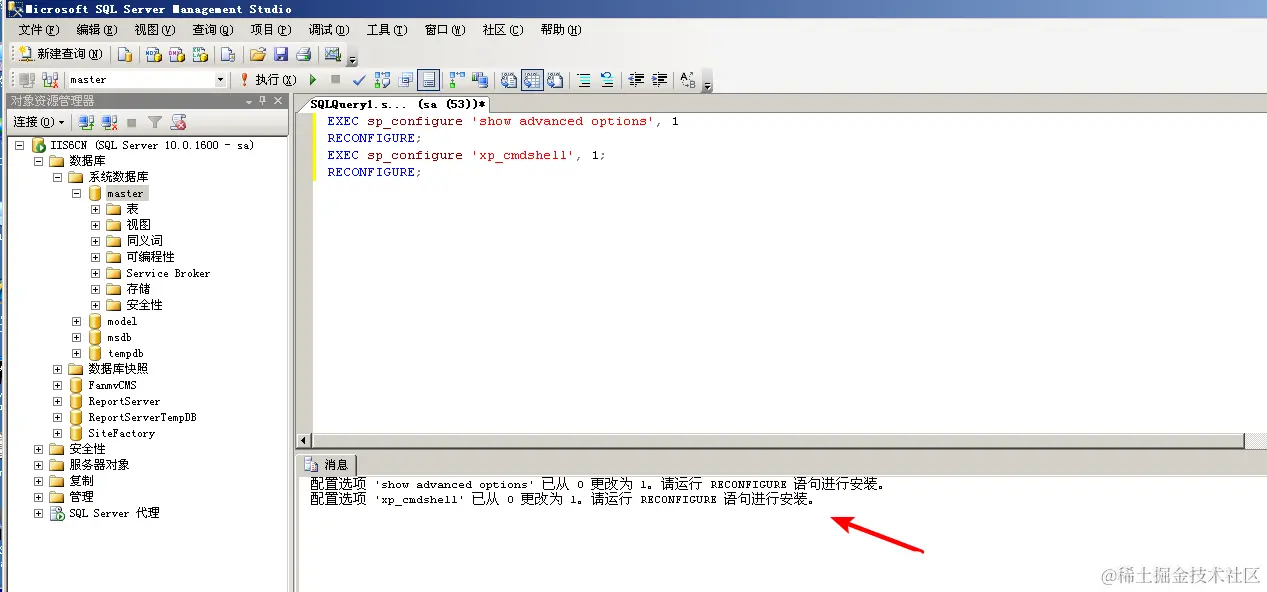
Task: Click the gray Cancel Executing Query square
Action: [335, 79]
